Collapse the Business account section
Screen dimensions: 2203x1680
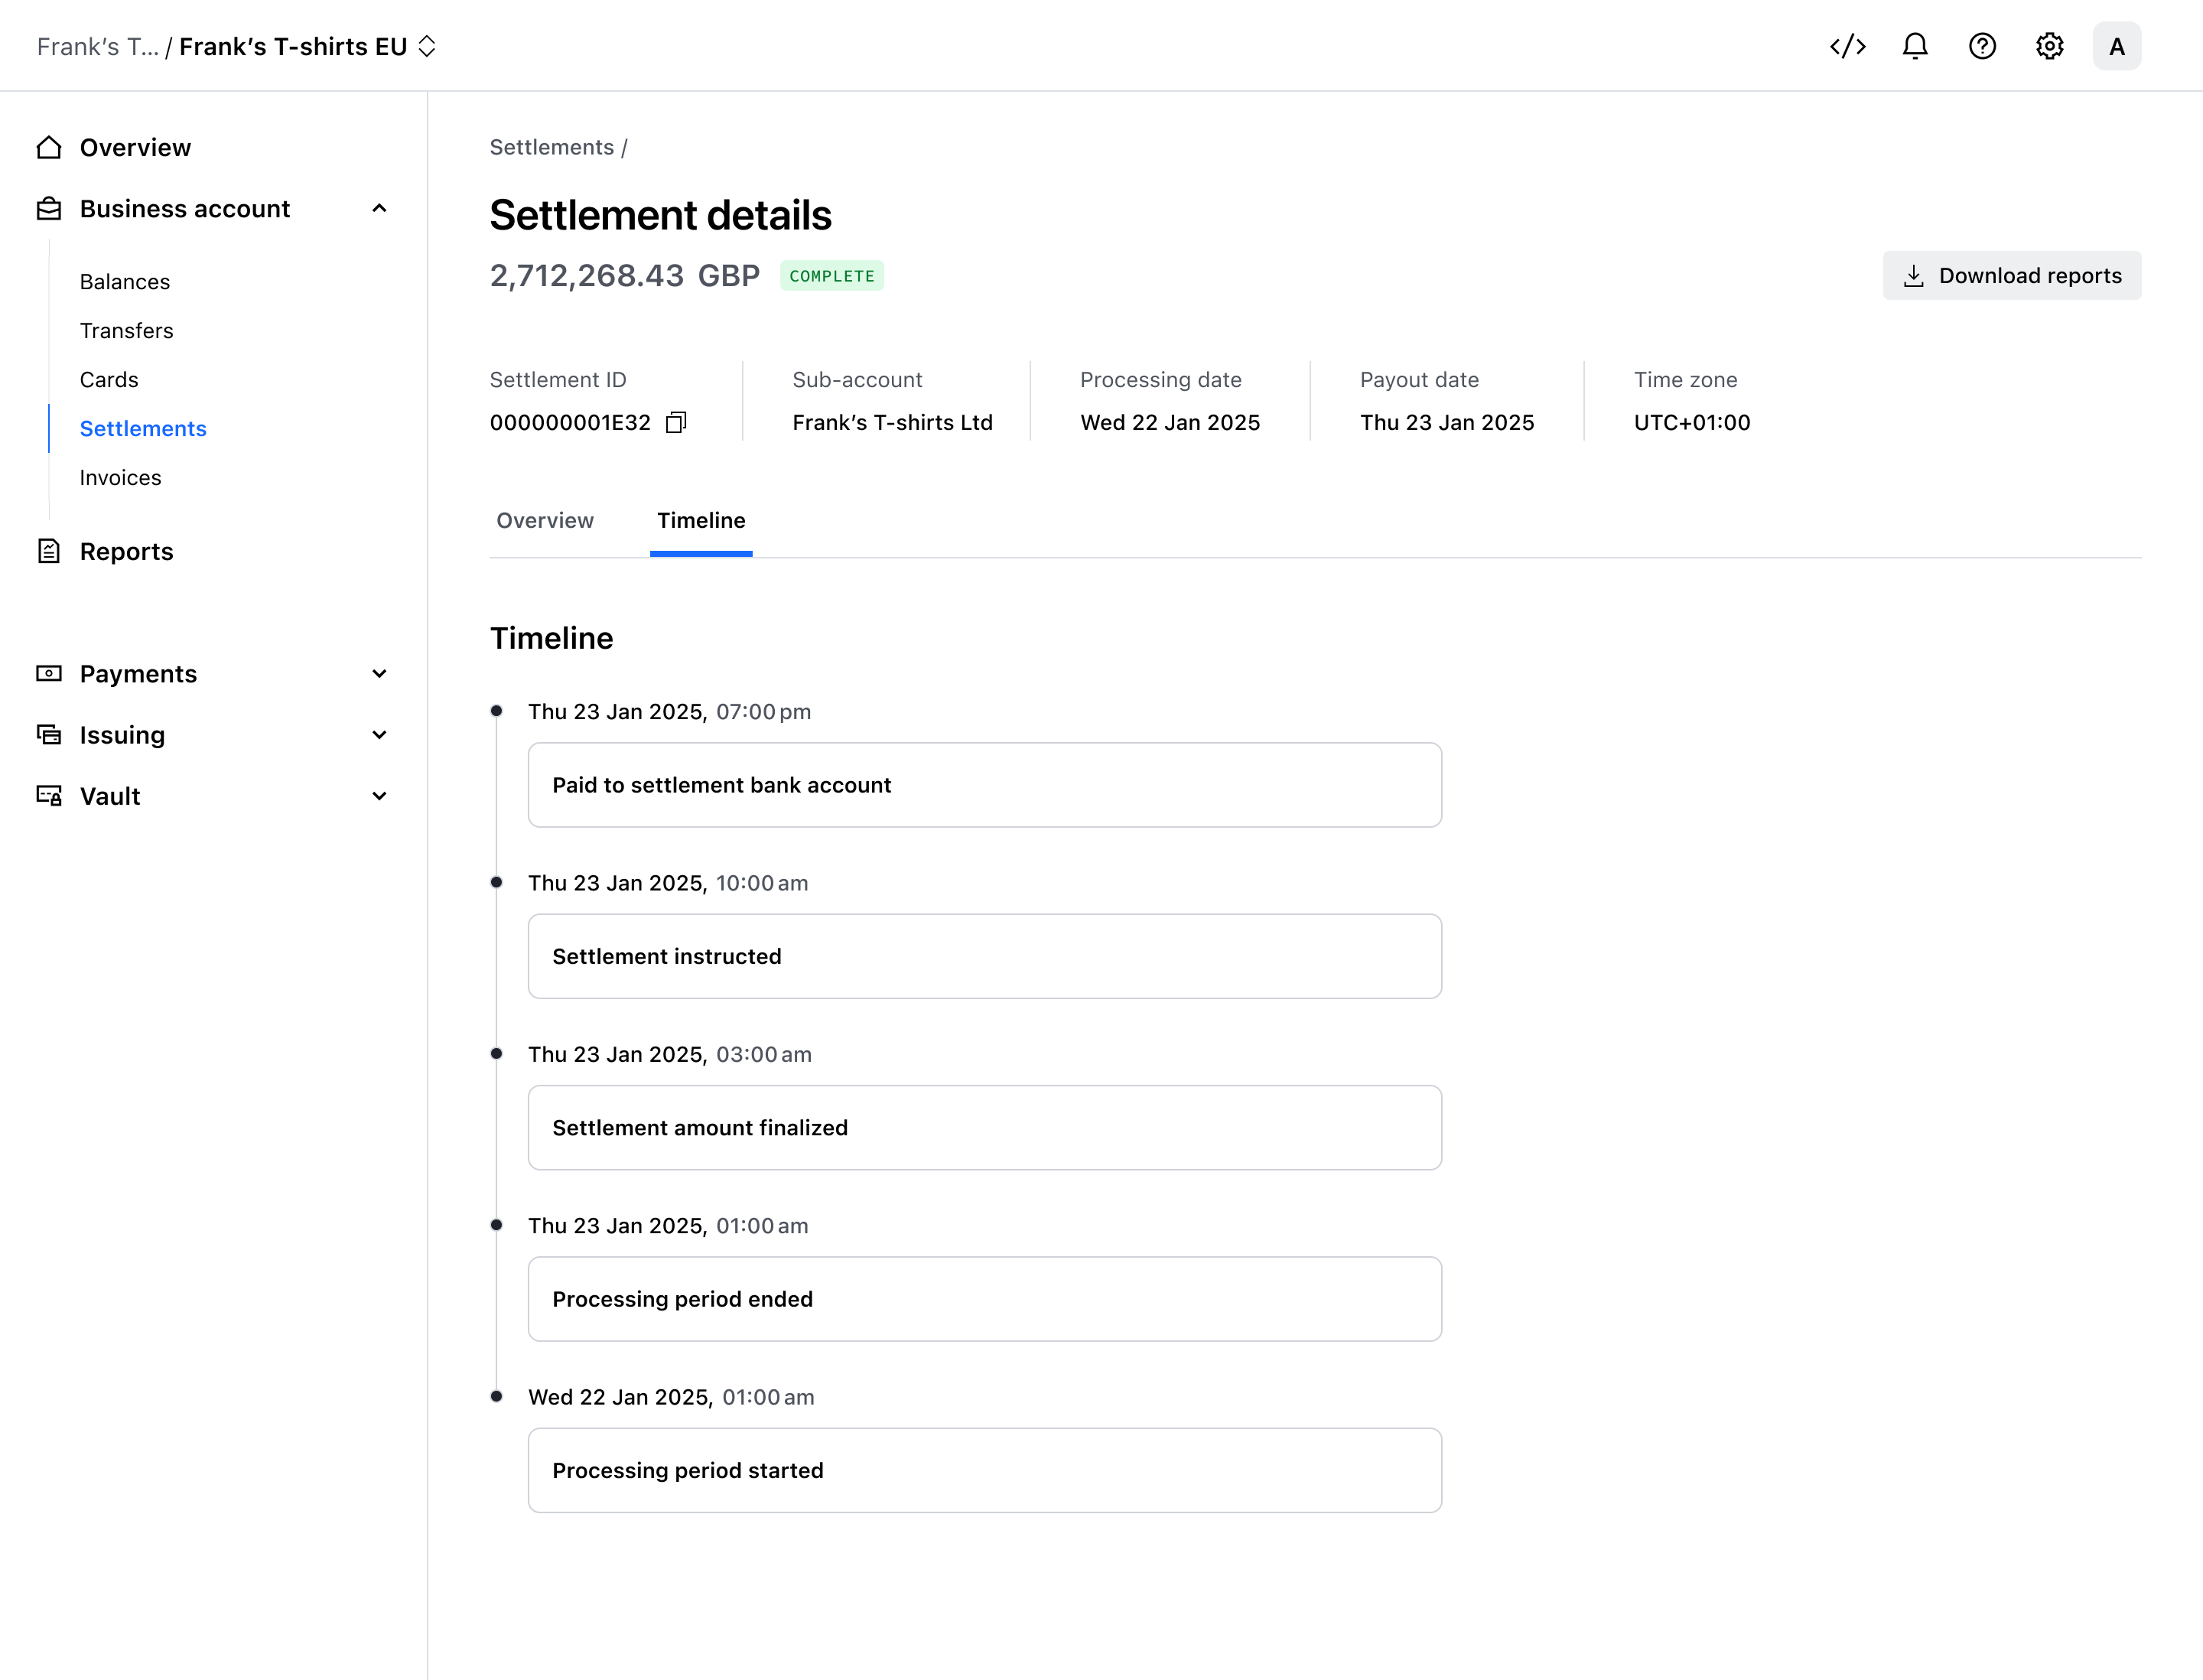point(379,208)
